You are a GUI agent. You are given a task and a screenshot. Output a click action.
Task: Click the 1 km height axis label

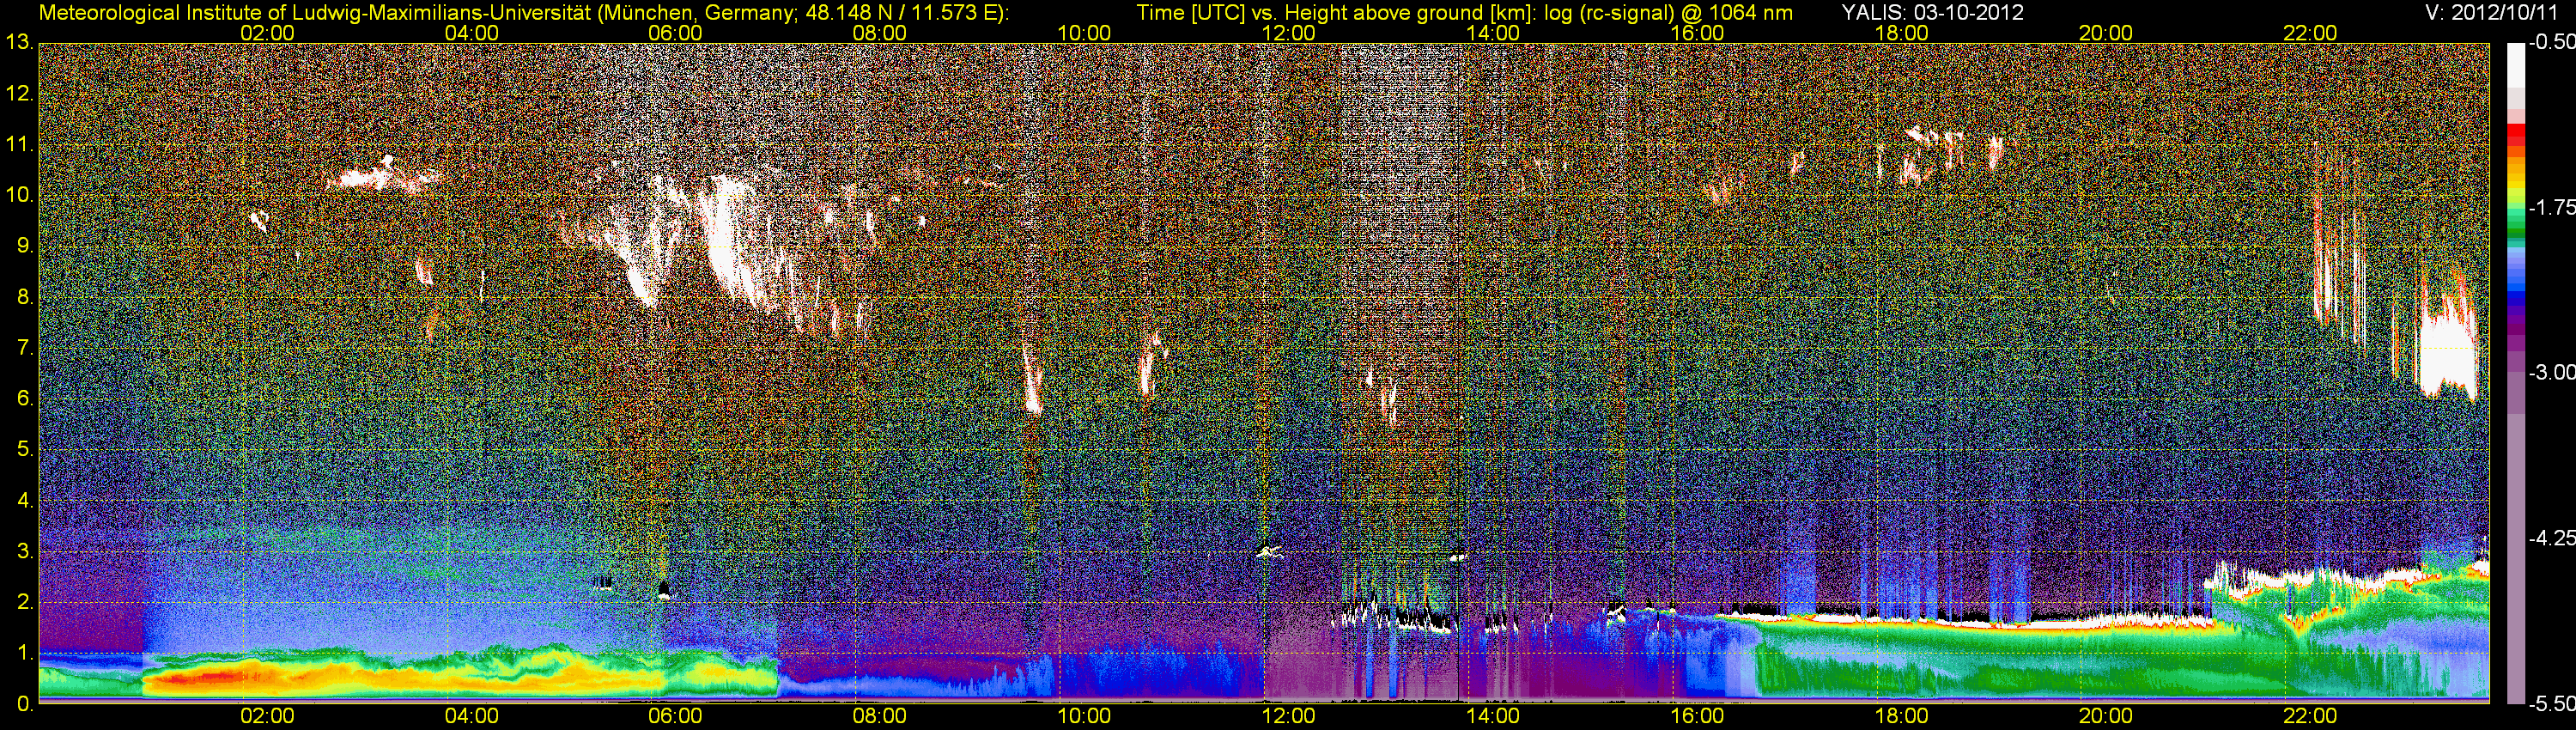coord(23,653)
